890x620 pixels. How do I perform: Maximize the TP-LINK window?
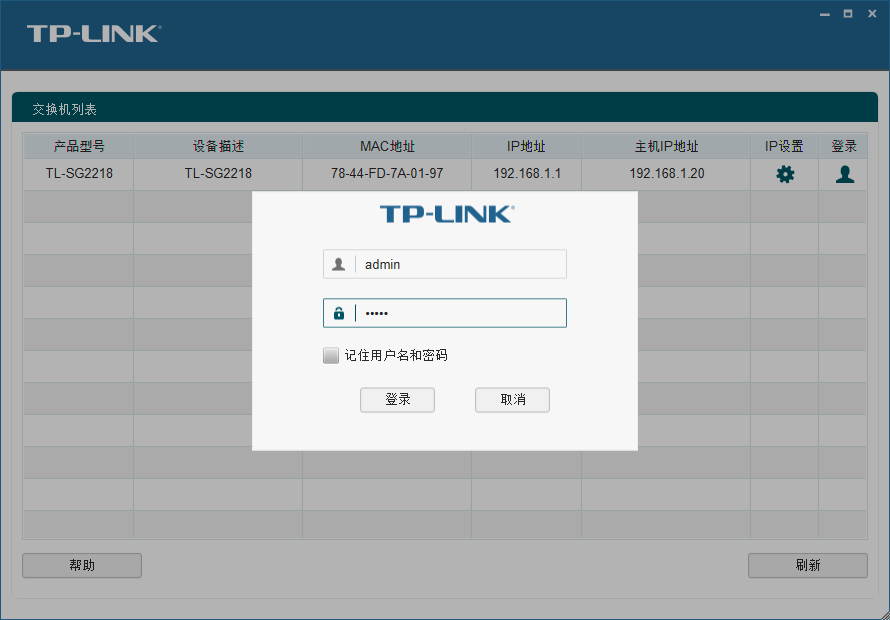click(x=848, y=14)
